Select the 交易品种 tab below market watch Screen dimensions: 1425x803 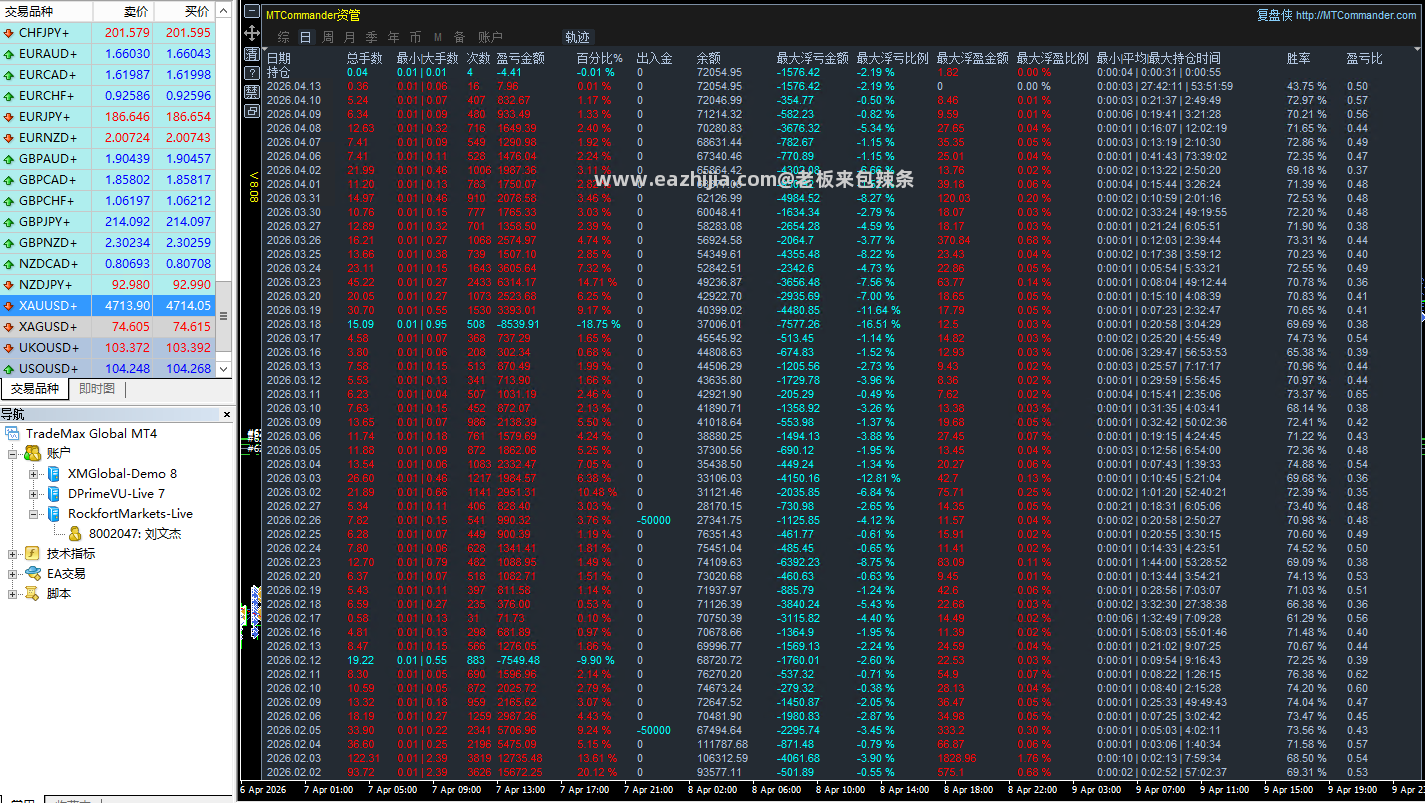[x=35, y=390]
